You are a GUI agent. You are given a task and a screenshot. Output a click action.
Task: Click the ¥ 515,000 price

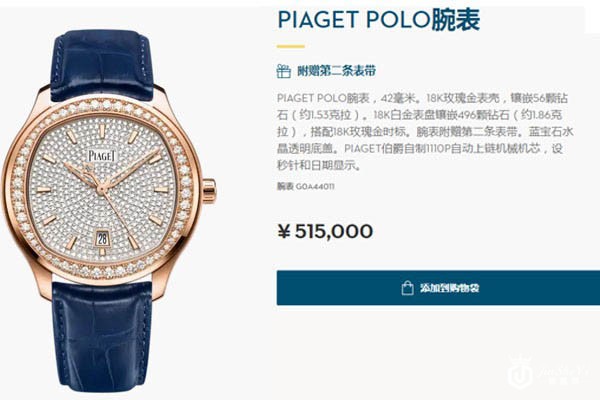coord(325,231)
